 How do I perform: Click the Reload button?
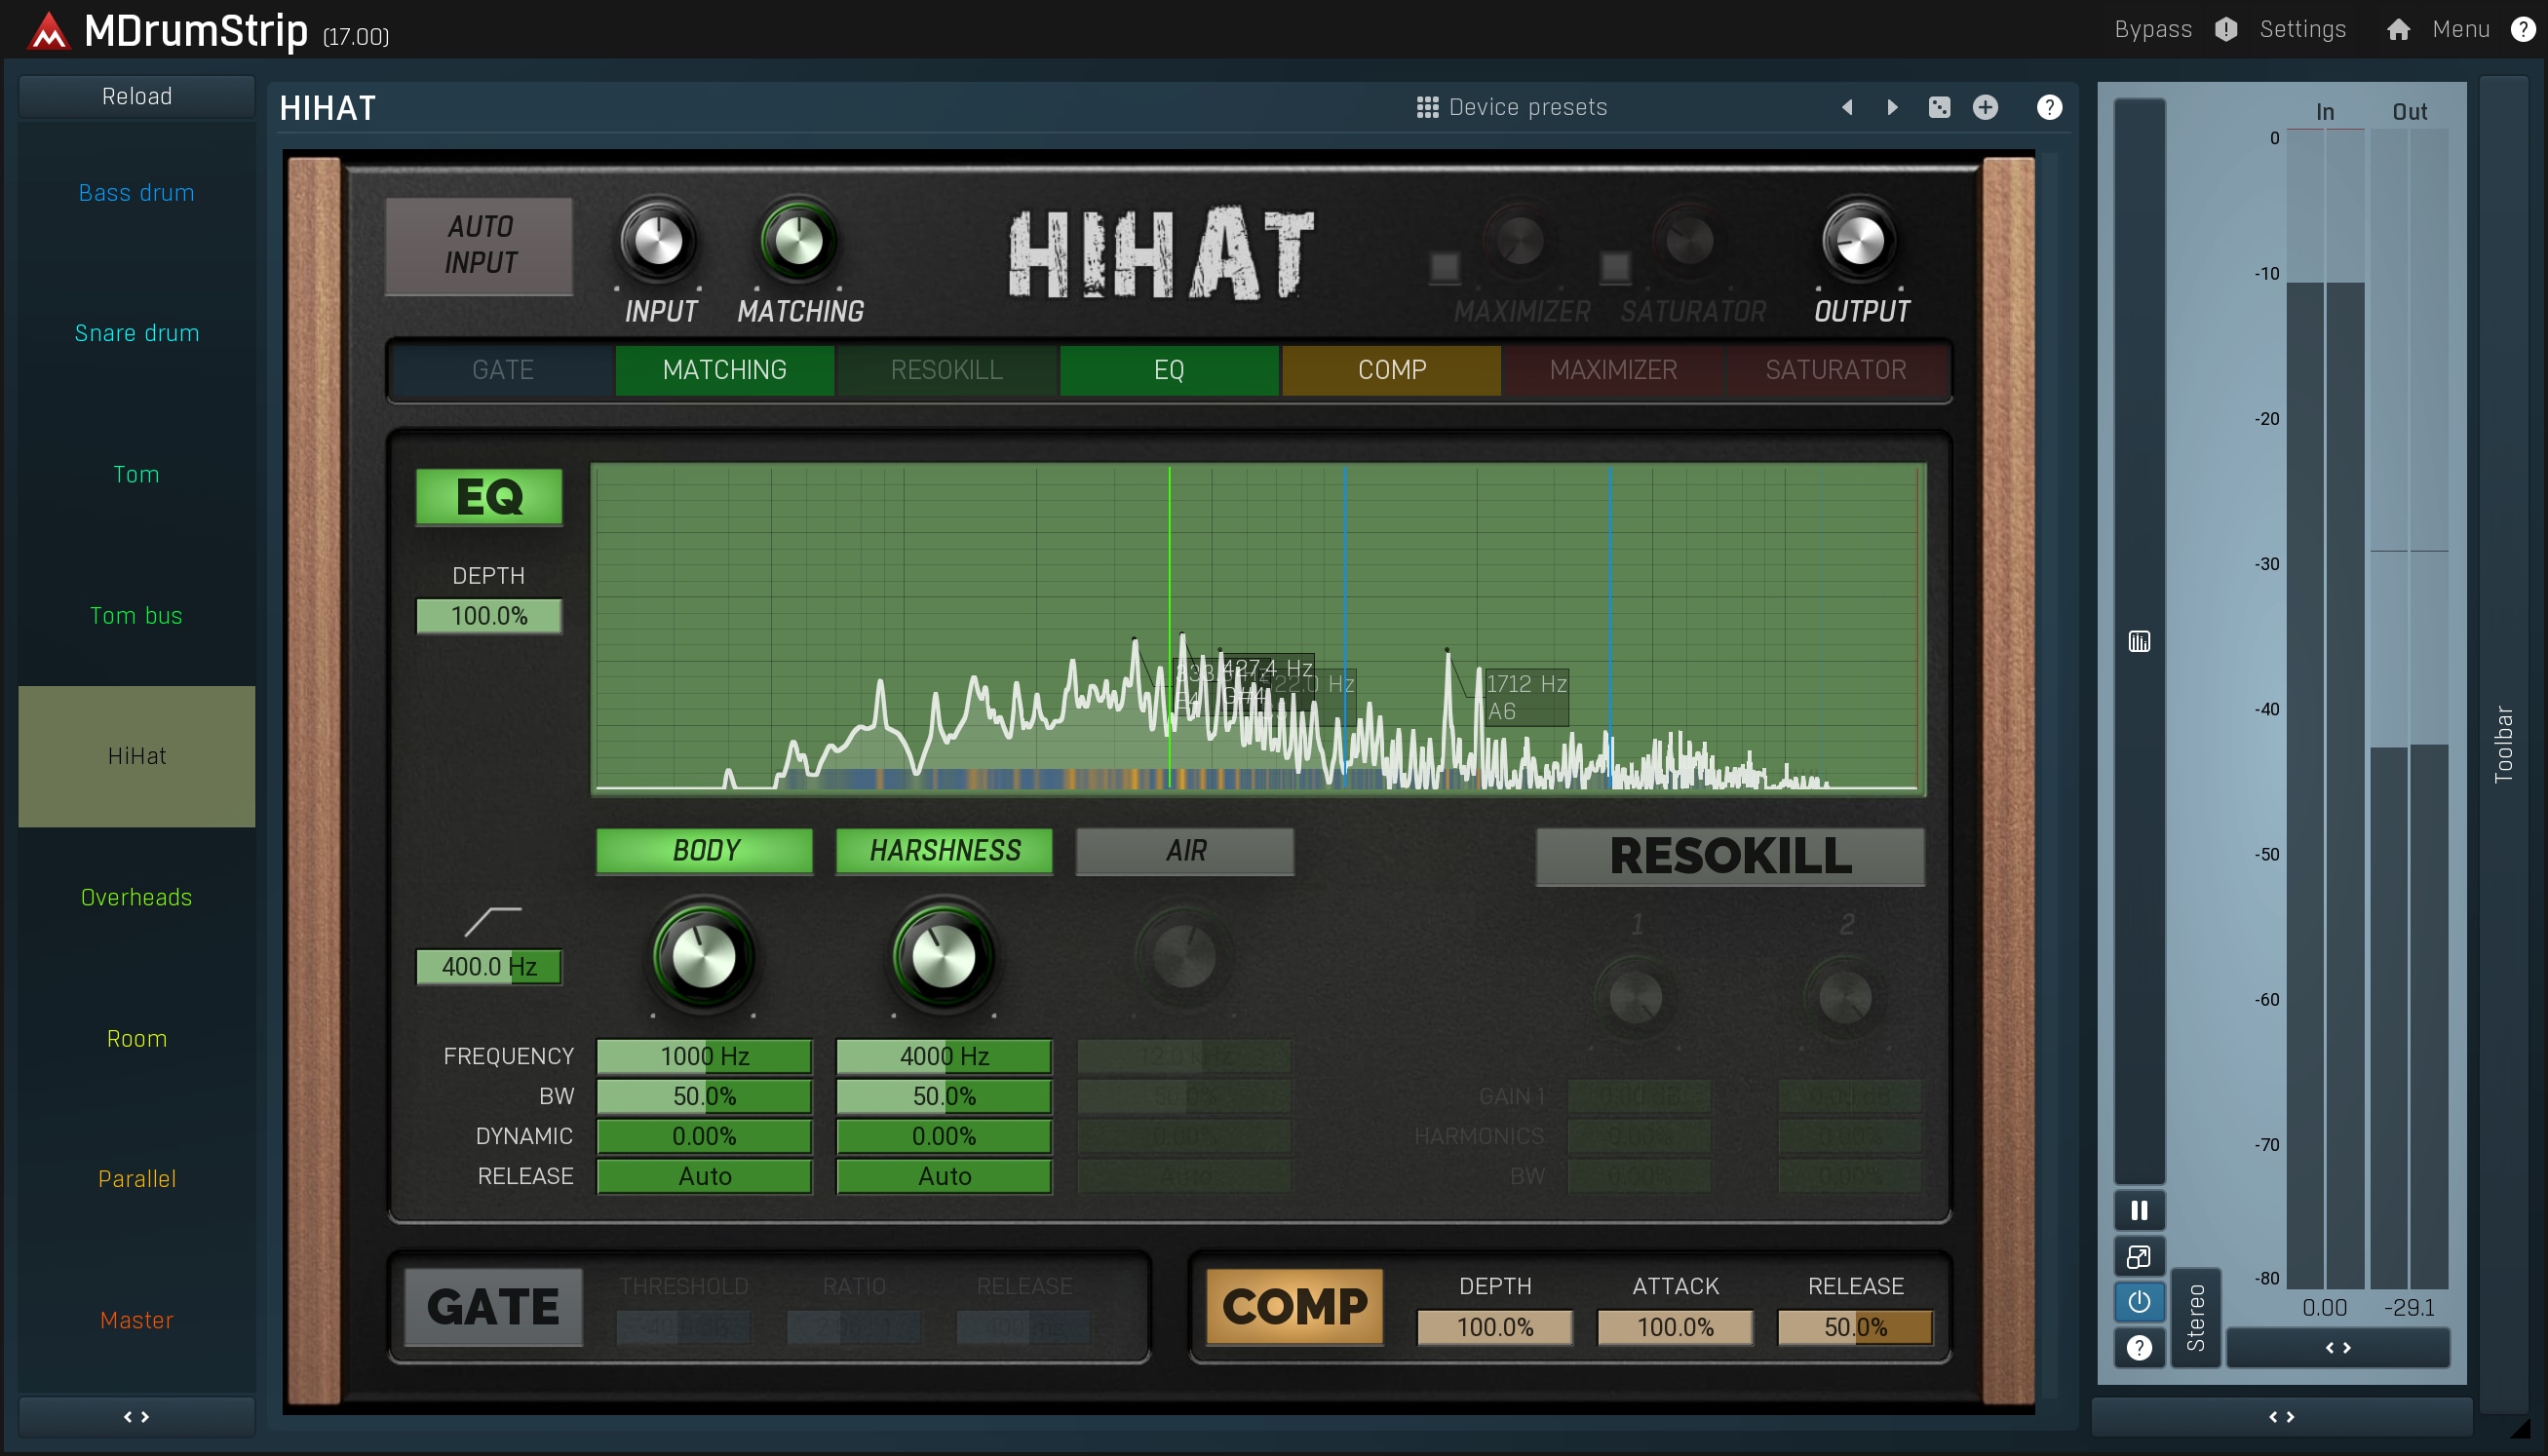[137, 96]
